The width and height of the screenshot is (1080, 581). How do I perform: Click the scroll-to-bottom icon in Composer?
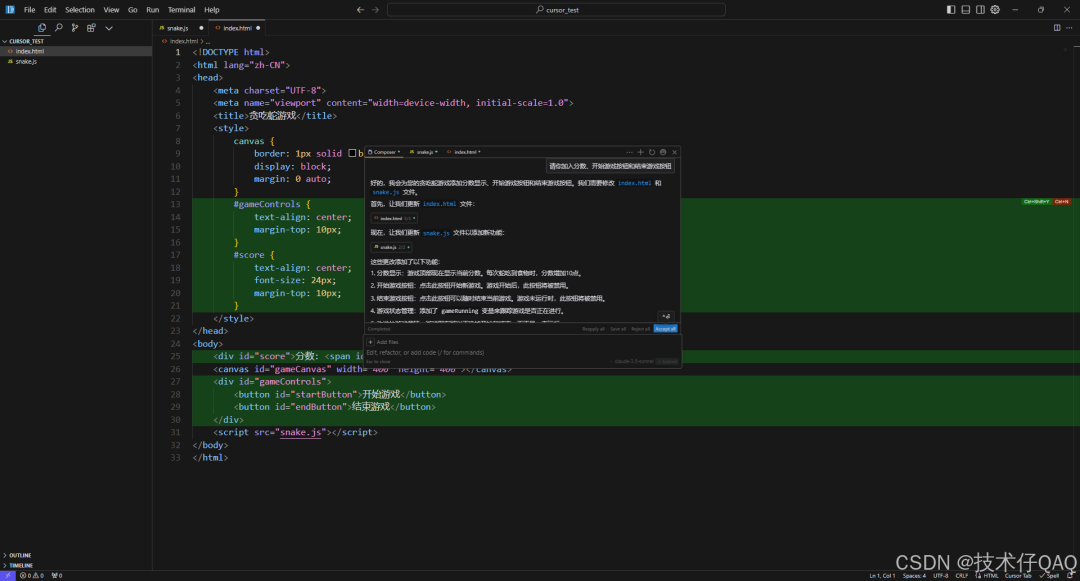pos(666,317)
